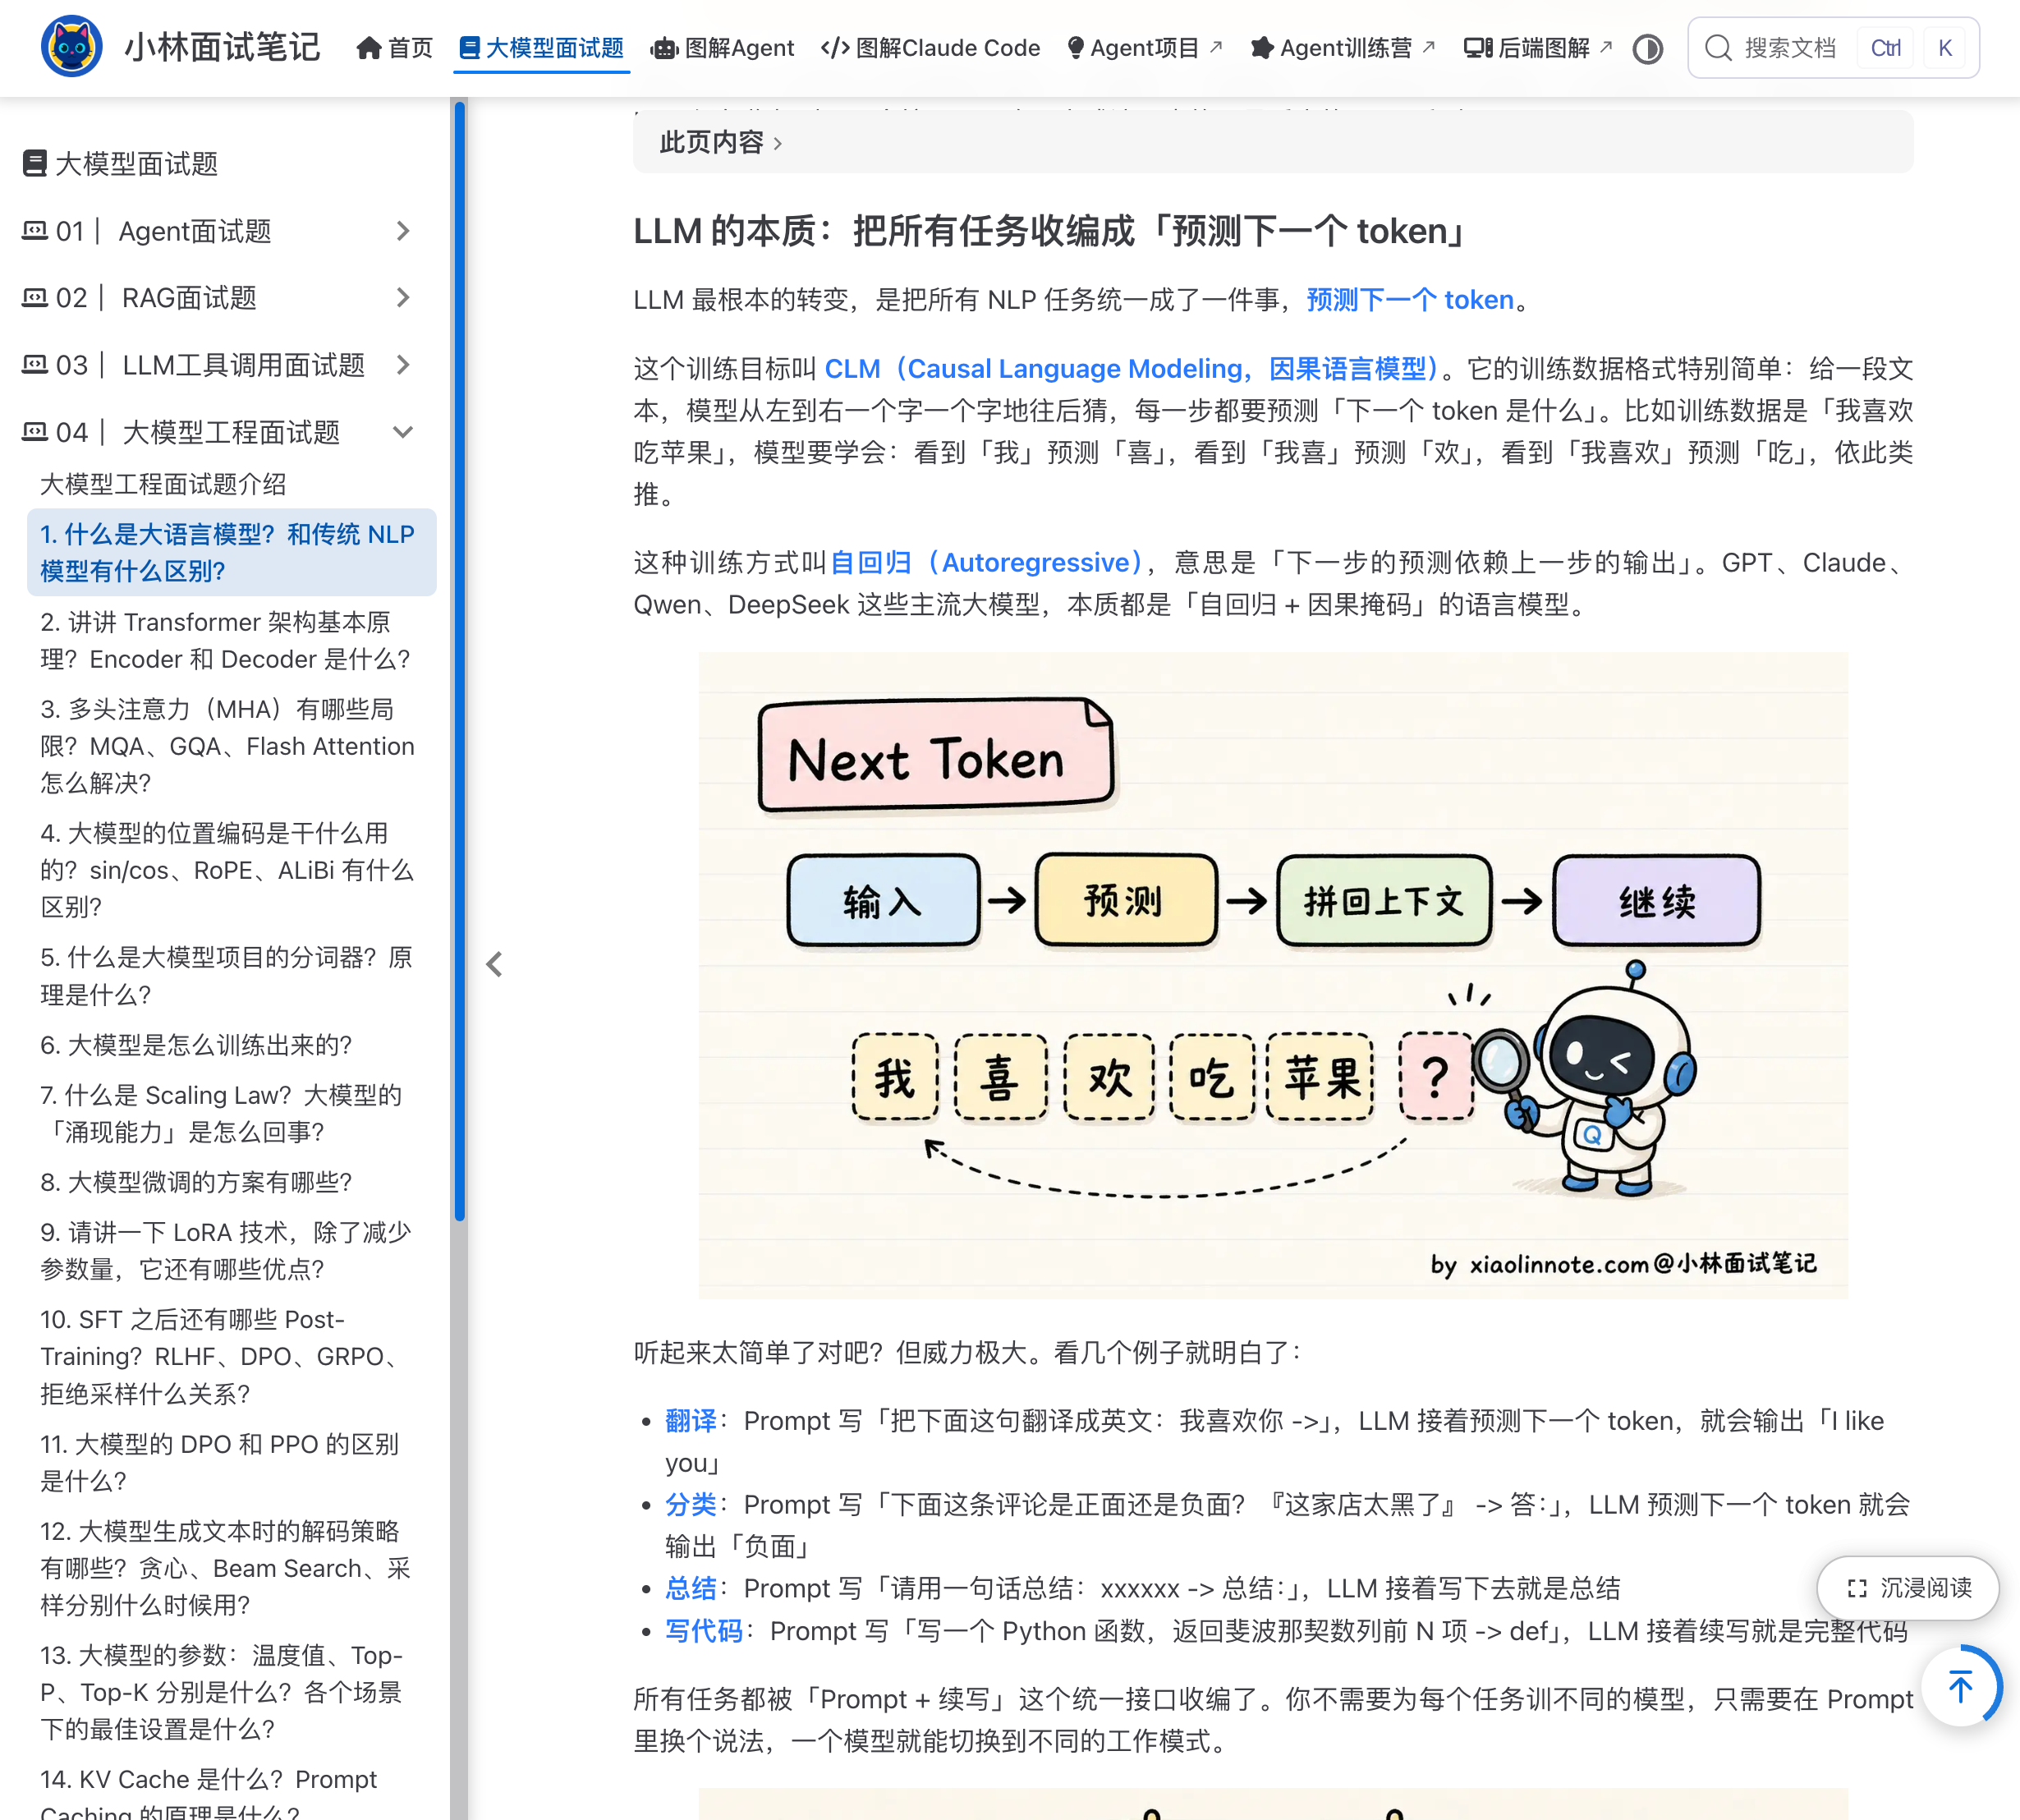Viewport: 2020px width, 1820px height.
Task: Click the 翻译 bullet label
Action: [691, 1421]
